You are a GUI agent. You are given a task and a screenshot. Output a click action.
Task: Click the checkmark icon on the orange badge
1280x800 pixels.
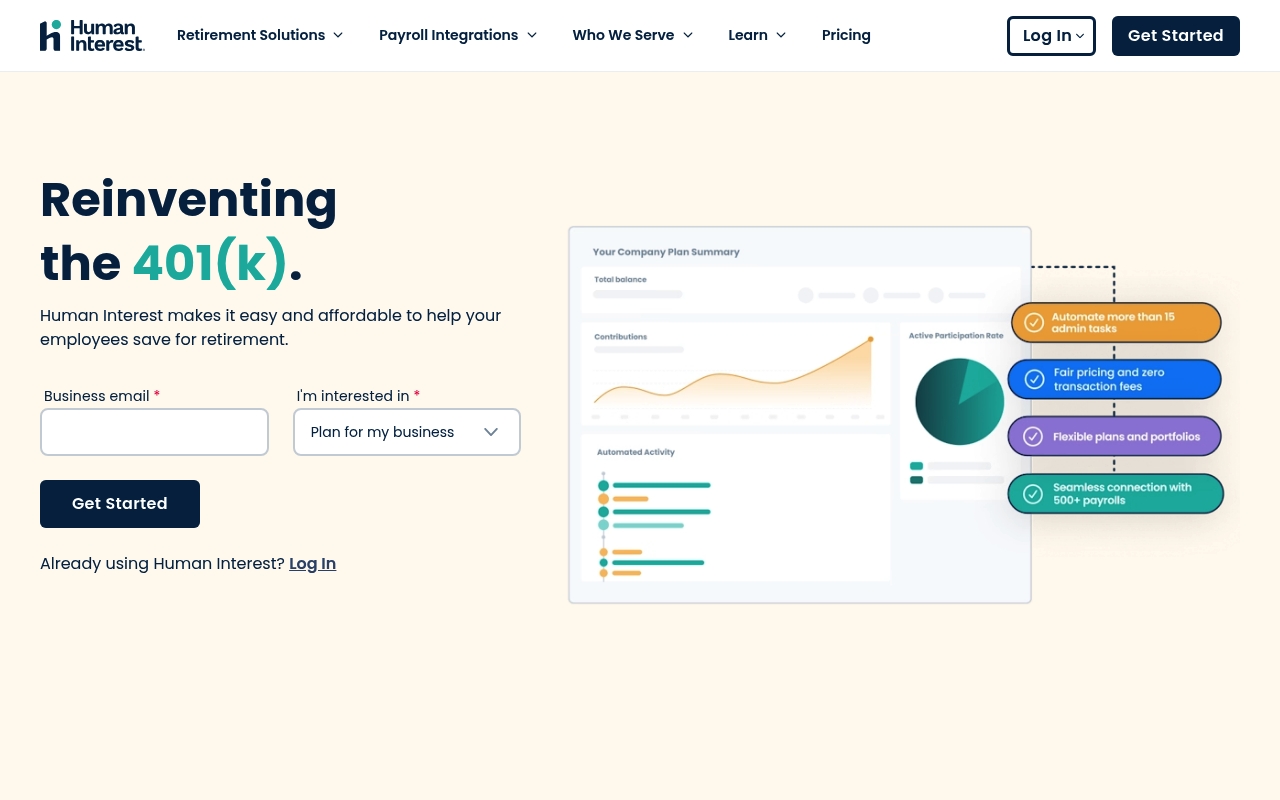pos(1034,323)
